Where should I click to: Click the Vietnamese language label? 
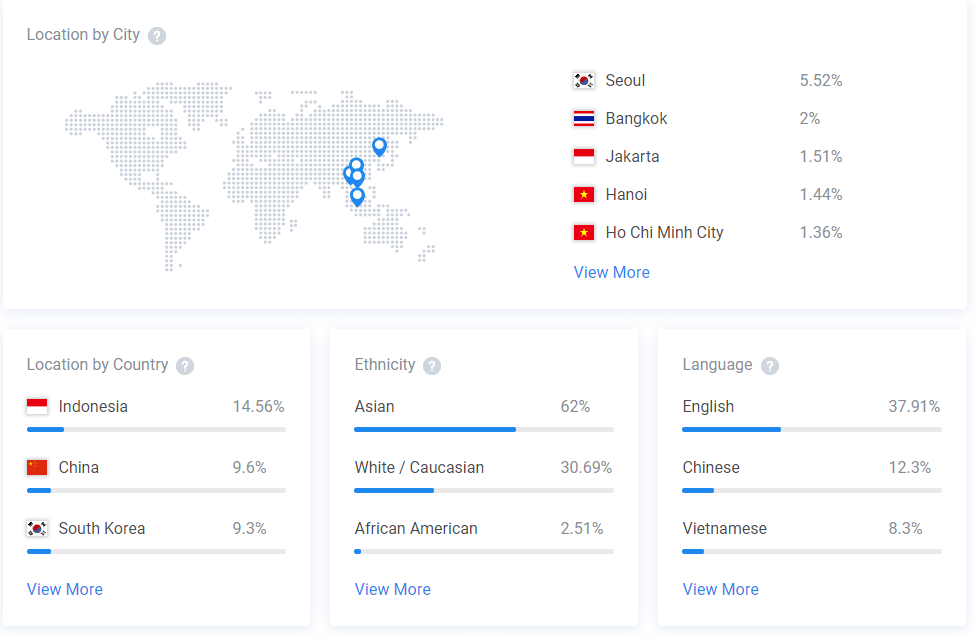(725, 528)
